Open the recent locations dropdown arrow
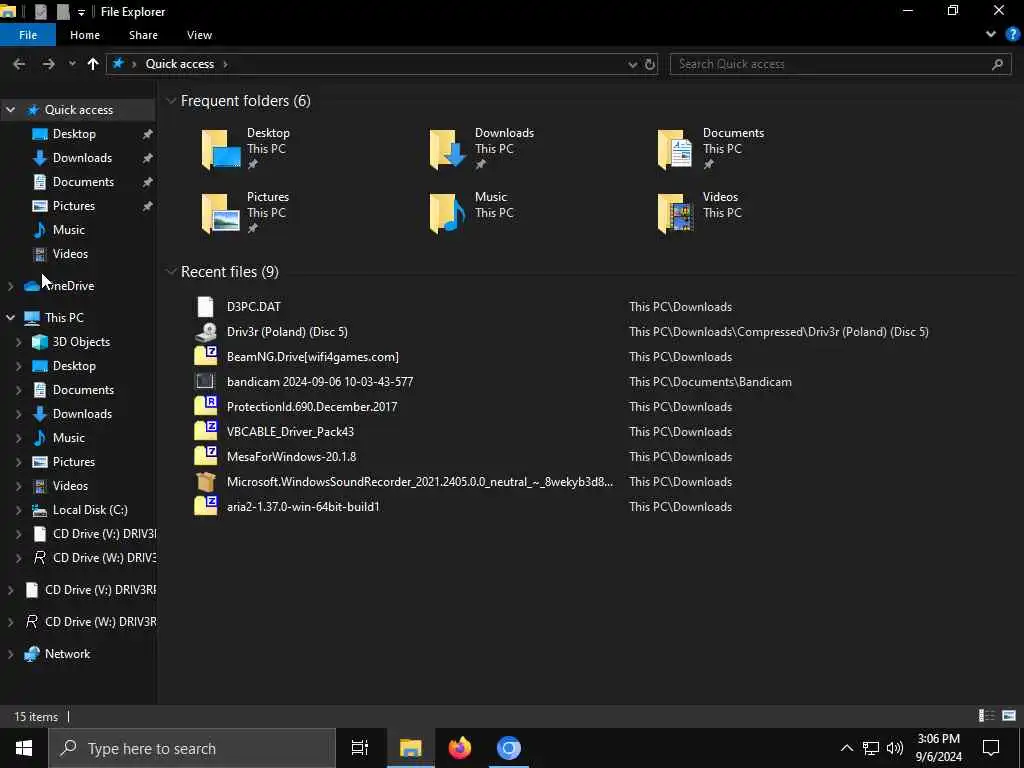This screenshot has height=768, width=1024. [72, 64]
